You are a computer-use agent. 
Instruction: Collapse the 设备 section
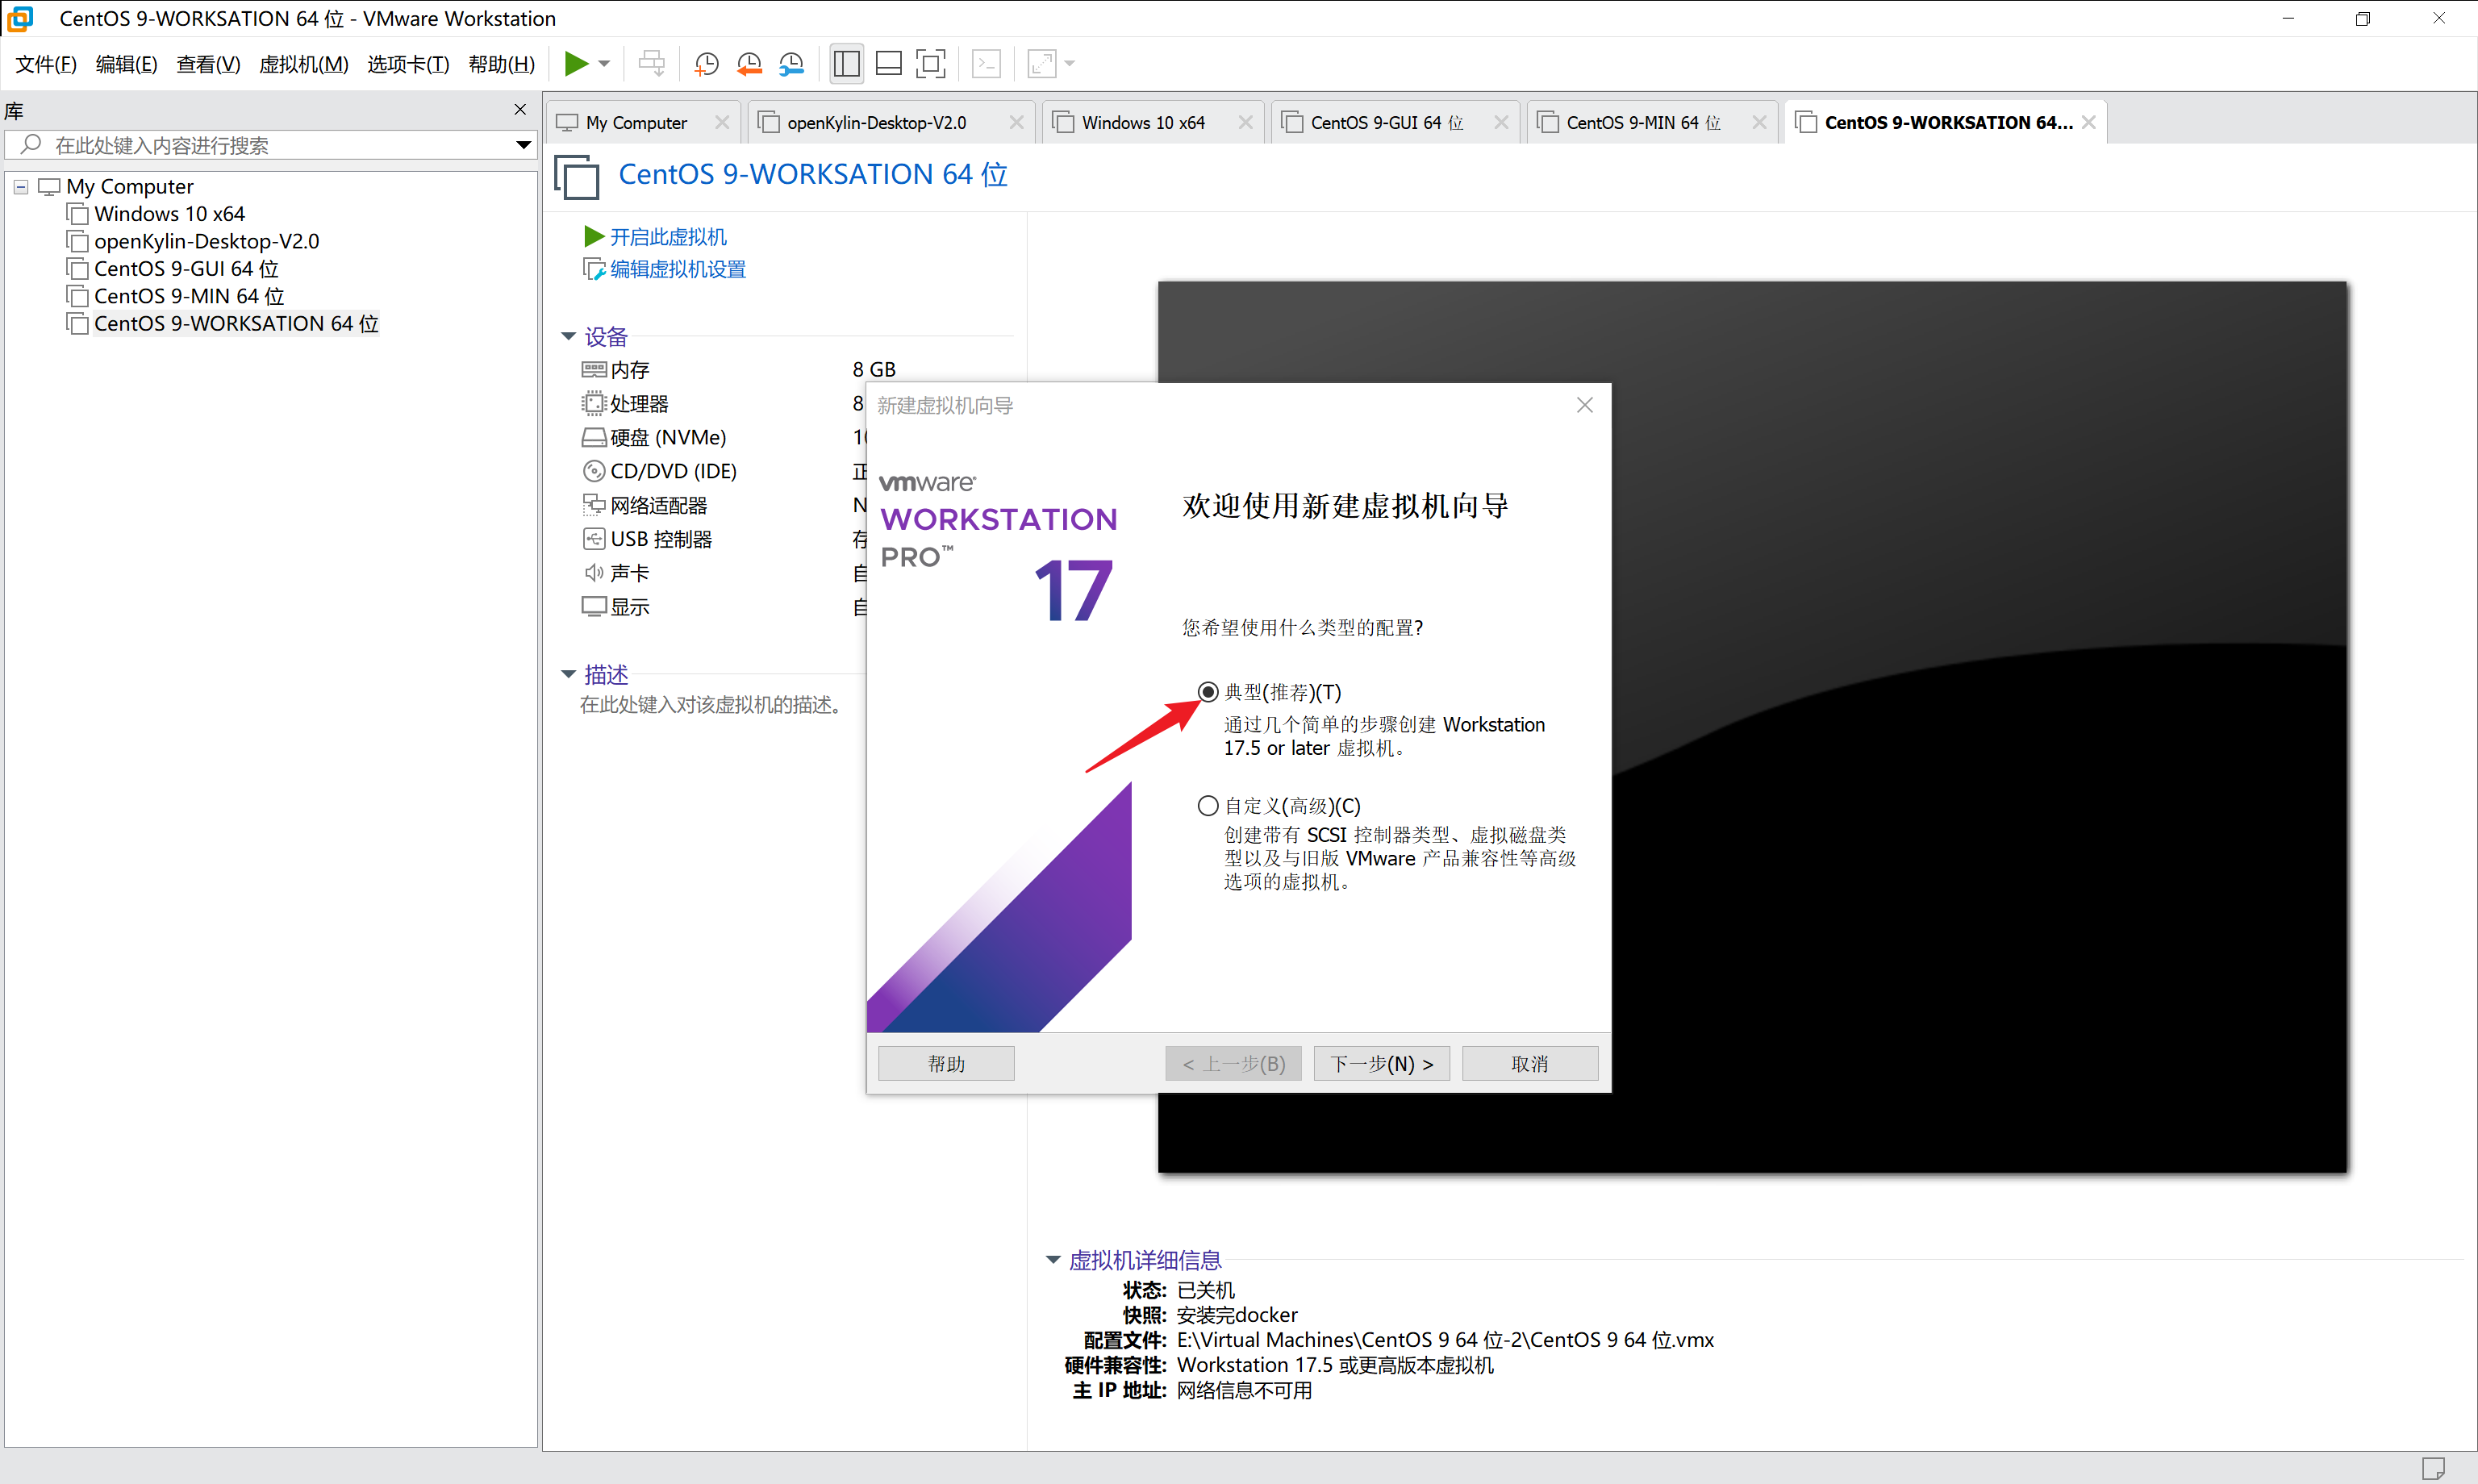click(x=568, y=337)
